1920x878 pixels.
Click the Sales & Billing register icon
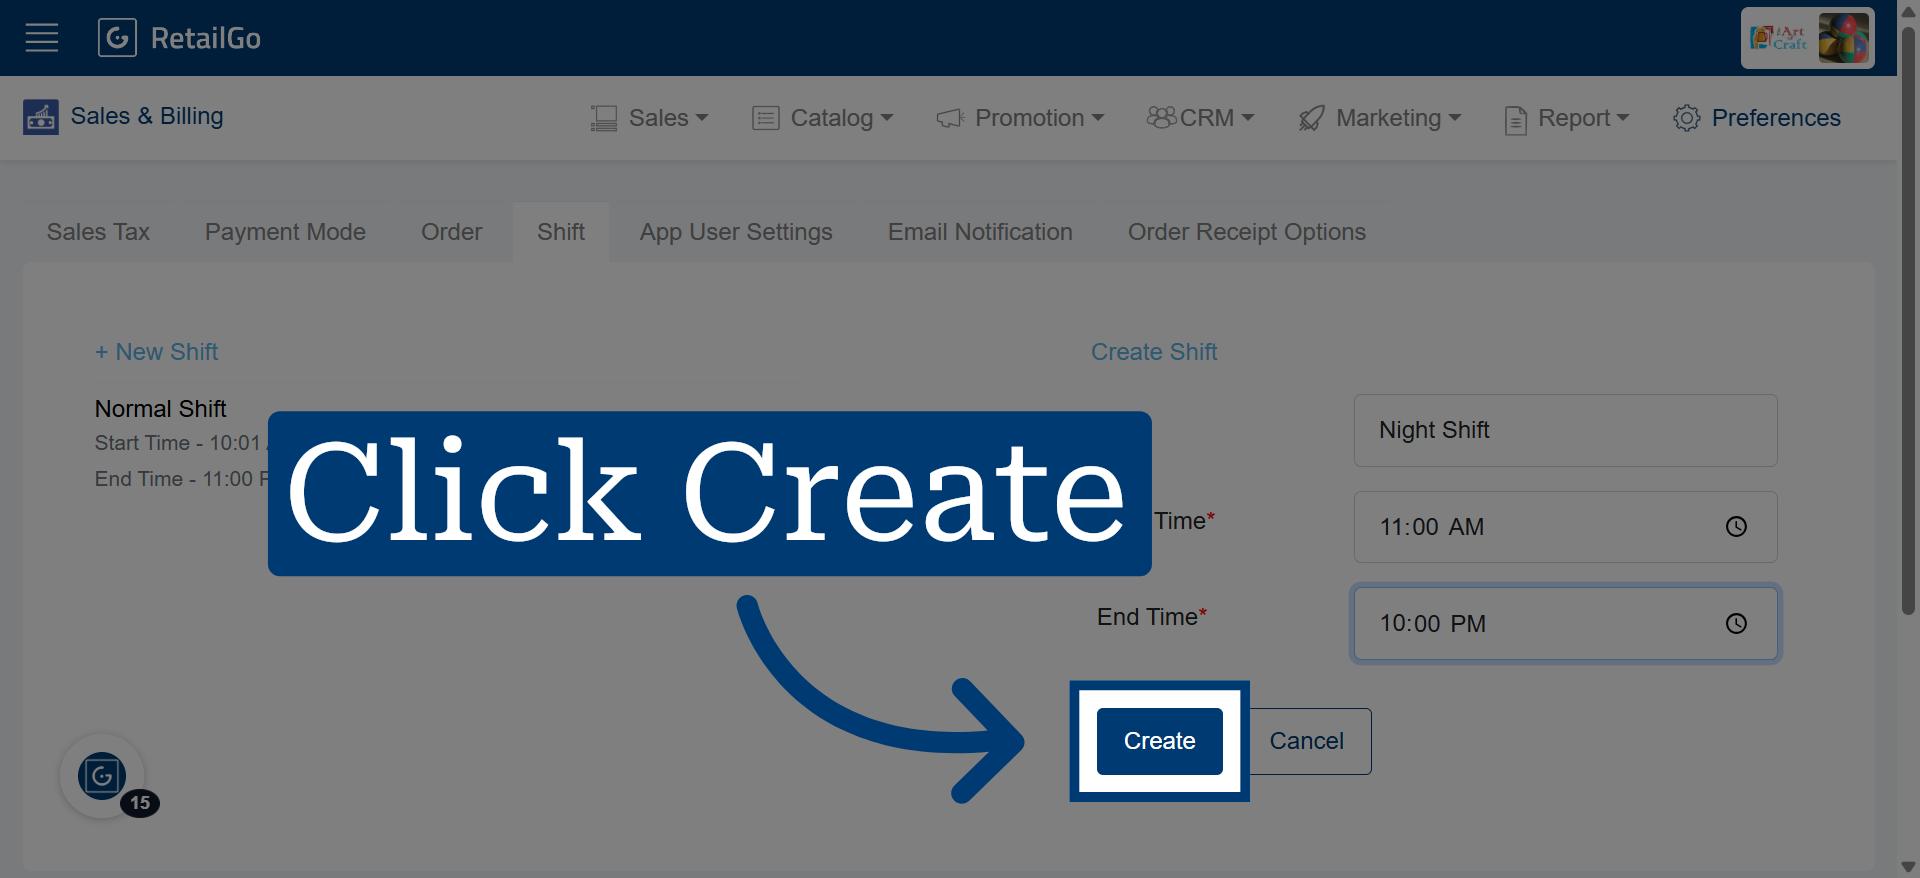tap(41, 117)
